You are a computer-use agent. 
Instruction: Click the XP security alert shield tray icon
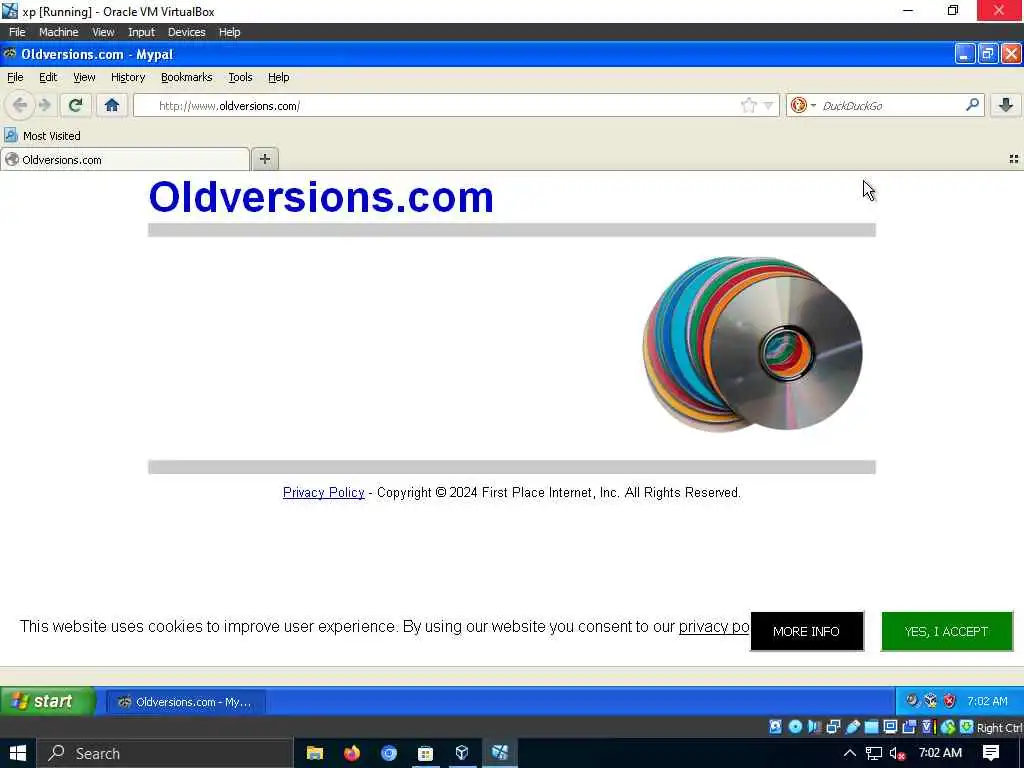[950, 701]
